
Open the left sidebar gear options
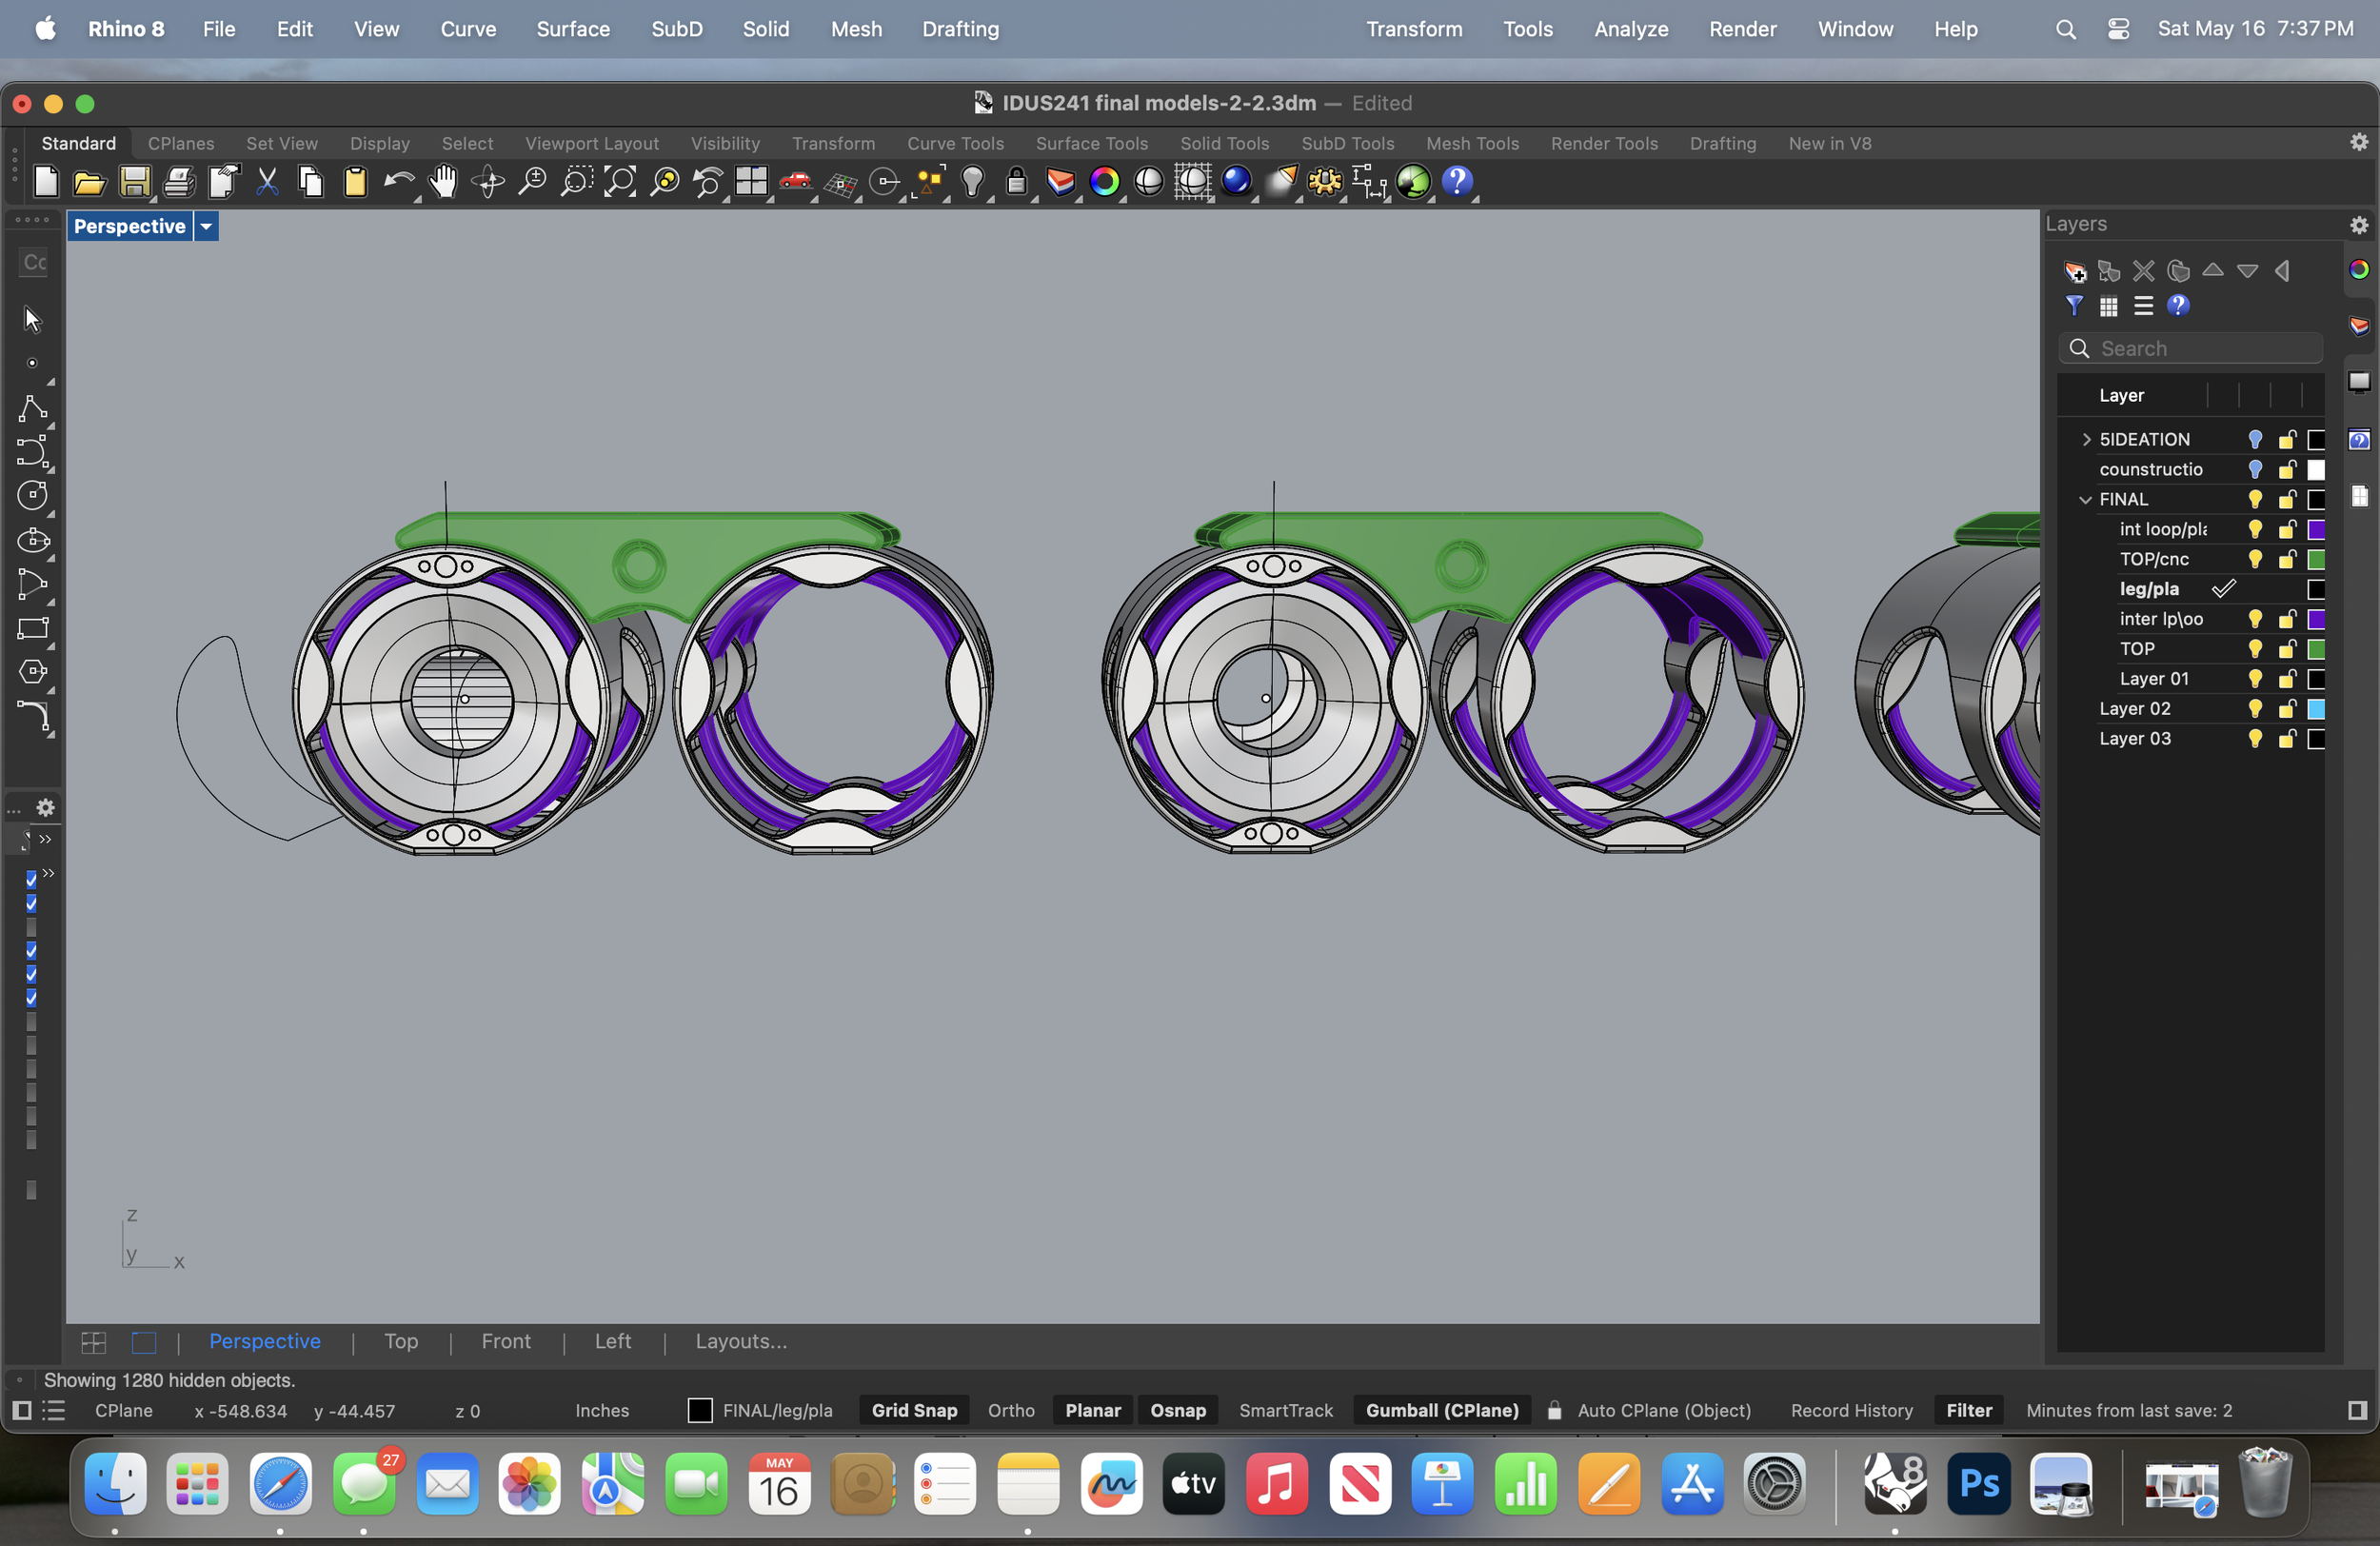[x=45, y=808]
